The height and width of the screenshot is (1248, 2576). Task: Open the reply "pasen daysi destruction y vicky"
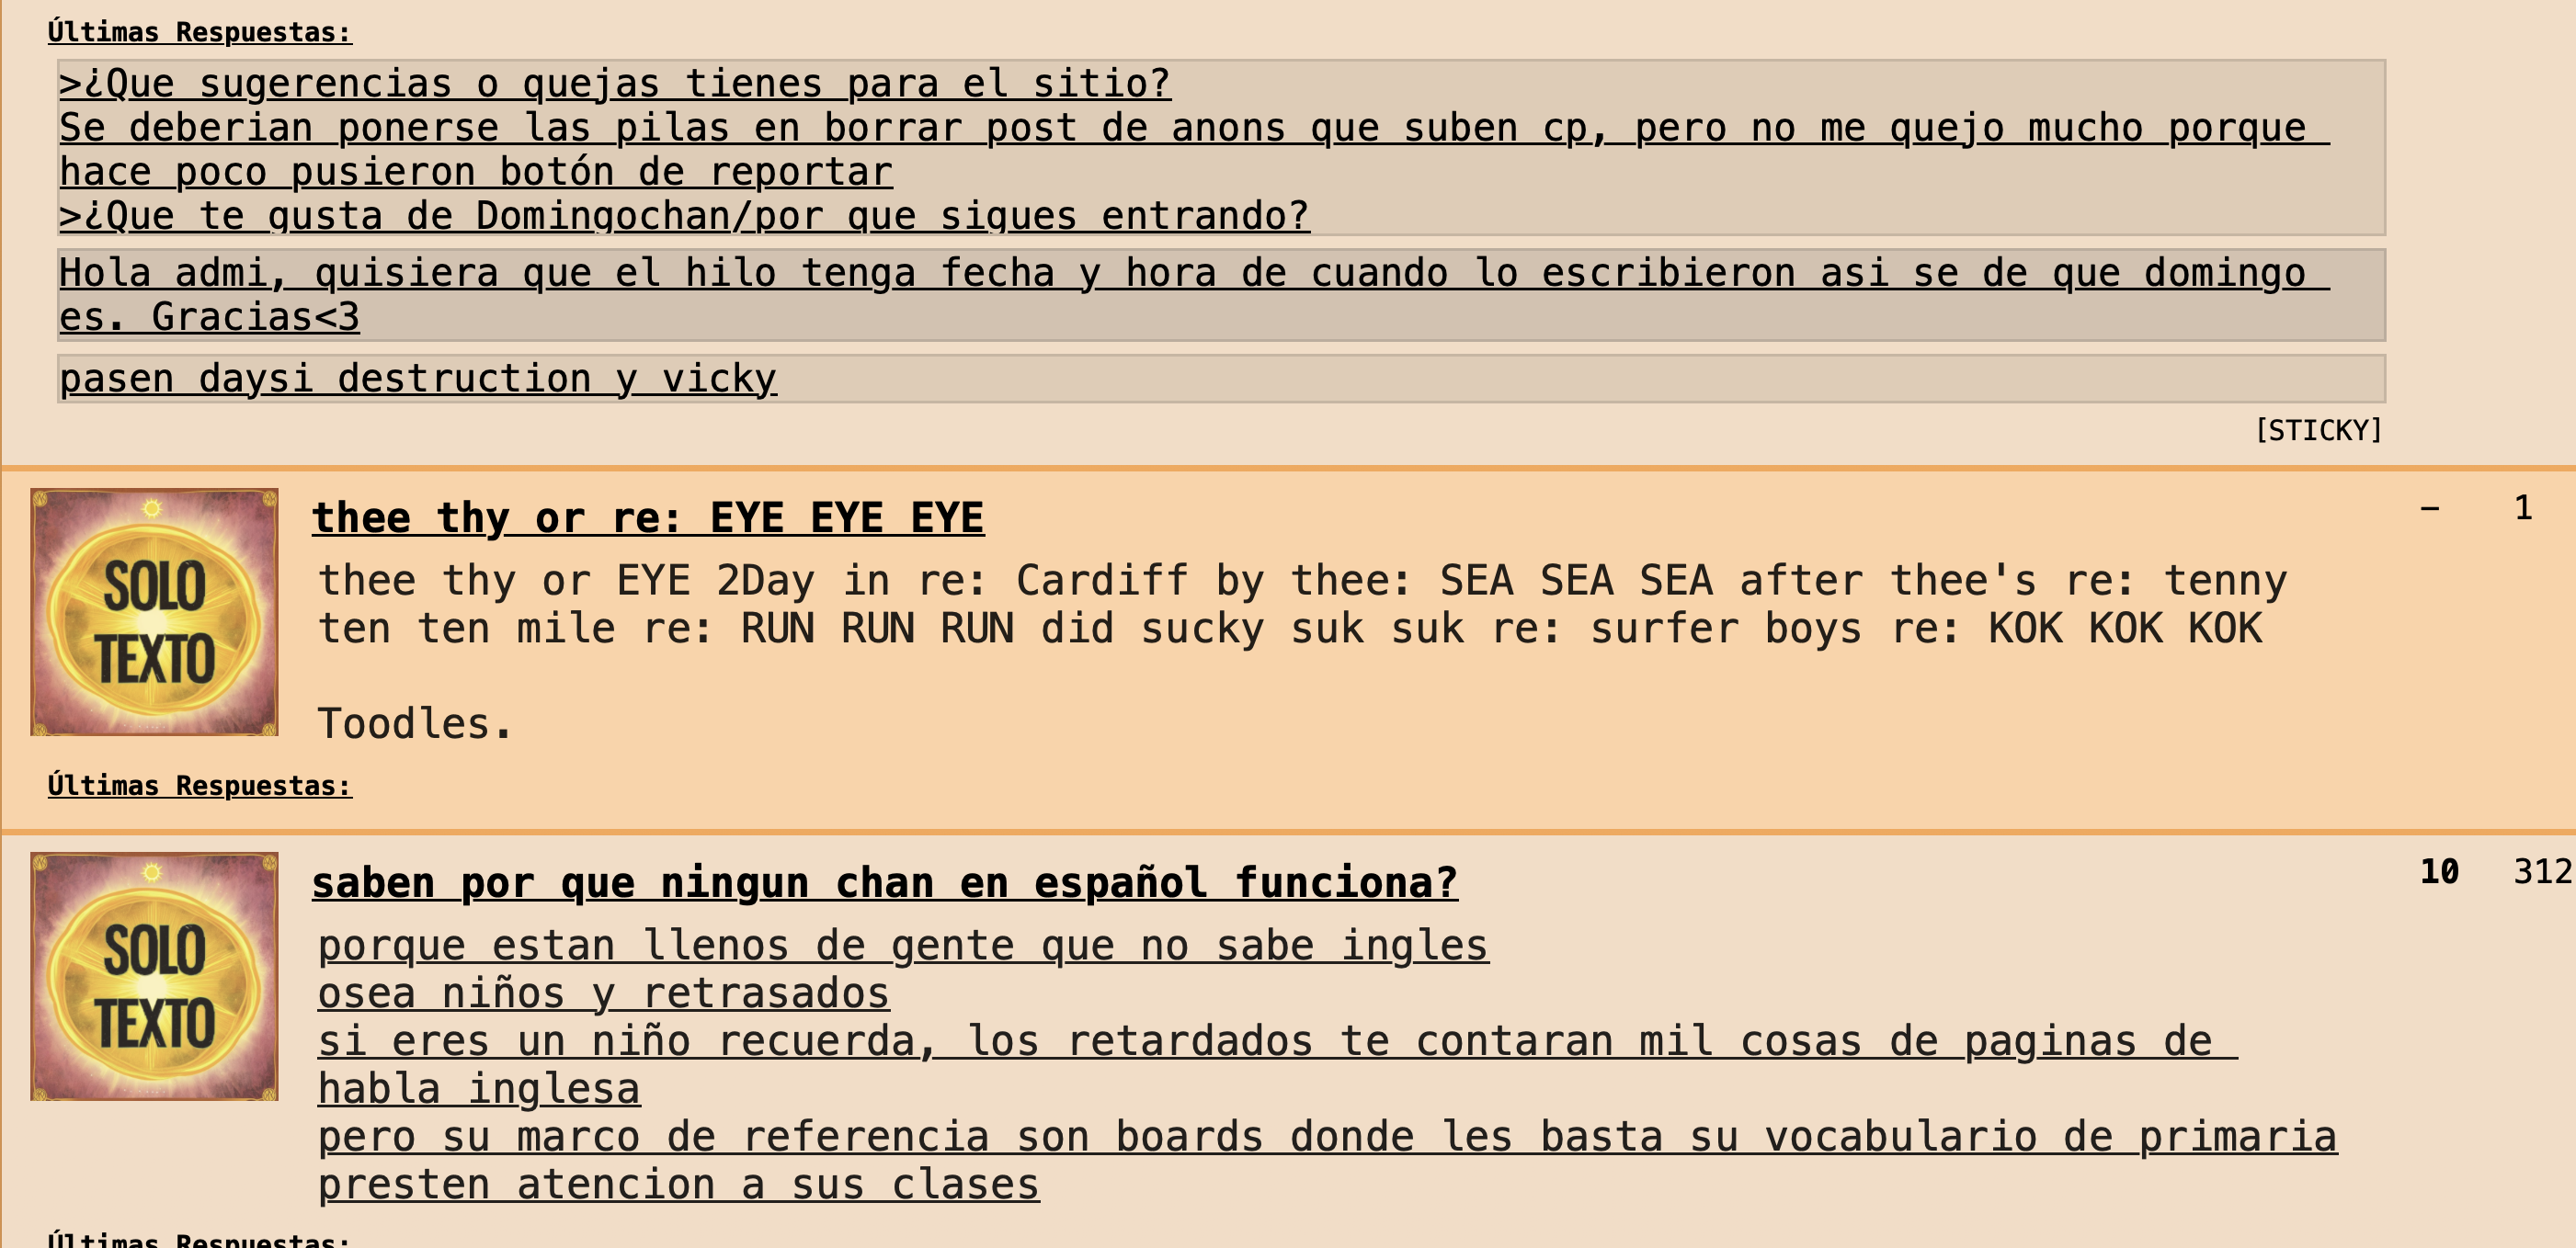point(417,379)
